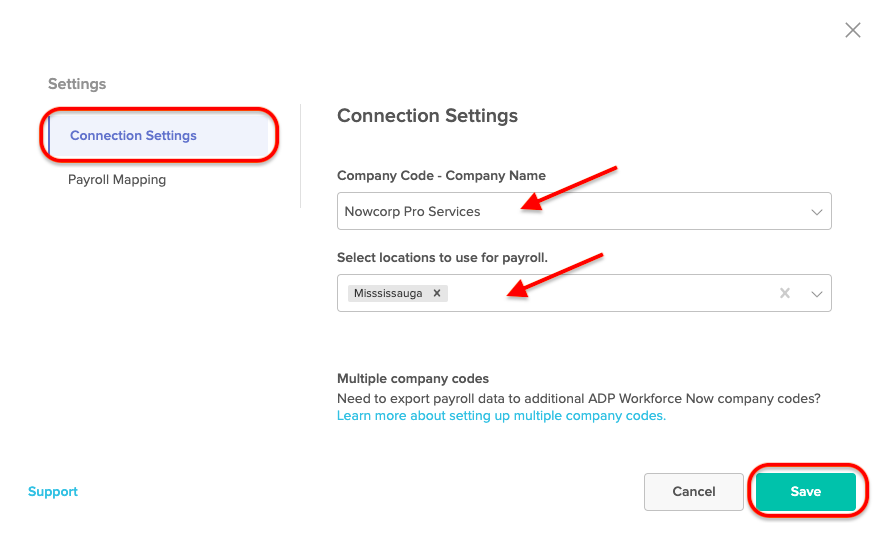886x543 pixels.
Task: Open the Payroll Mapping tab
Action: click(117, 180)
